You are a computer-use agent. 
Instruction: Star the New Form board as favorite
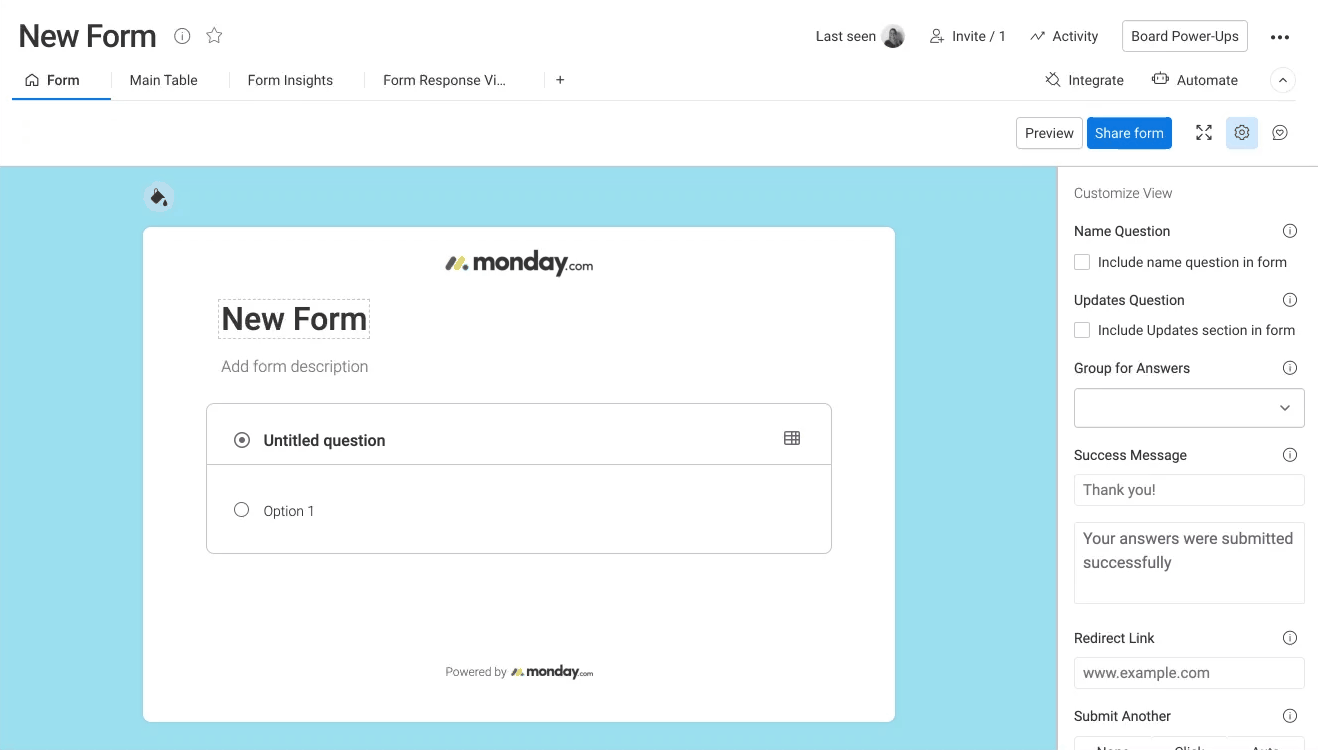pyautogui.click(x=214, y=36)
